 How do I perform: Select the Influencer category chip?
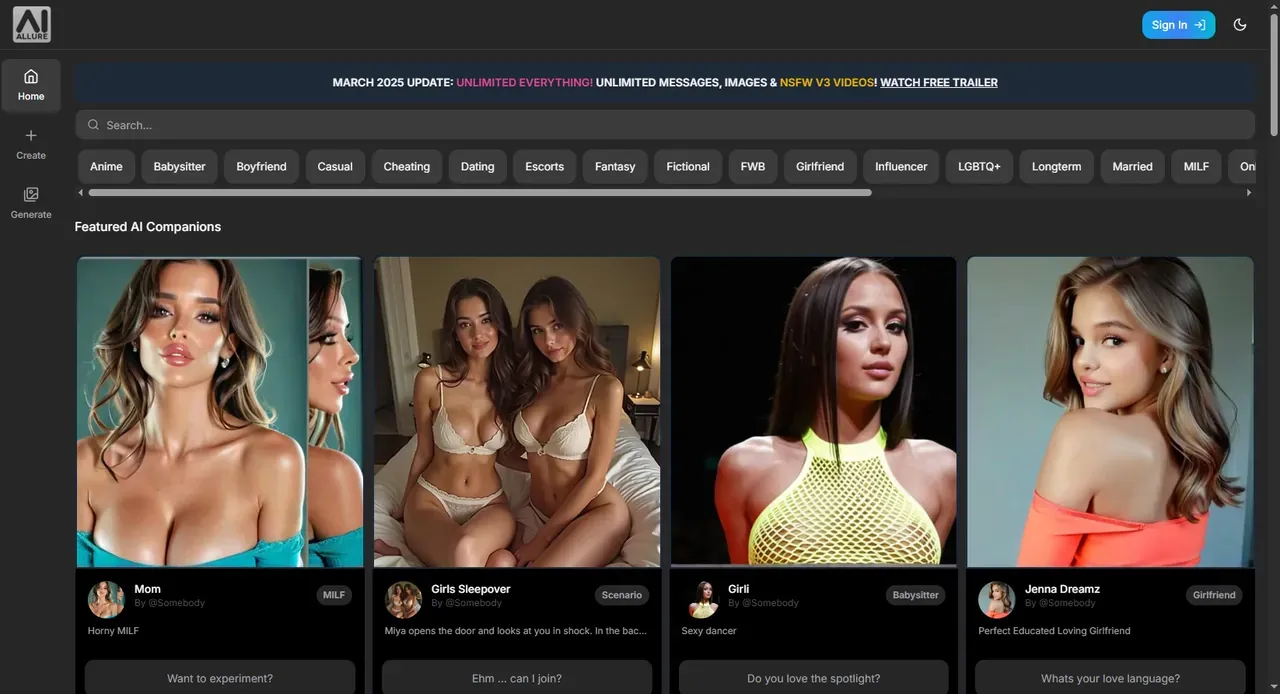click(901, 167)
